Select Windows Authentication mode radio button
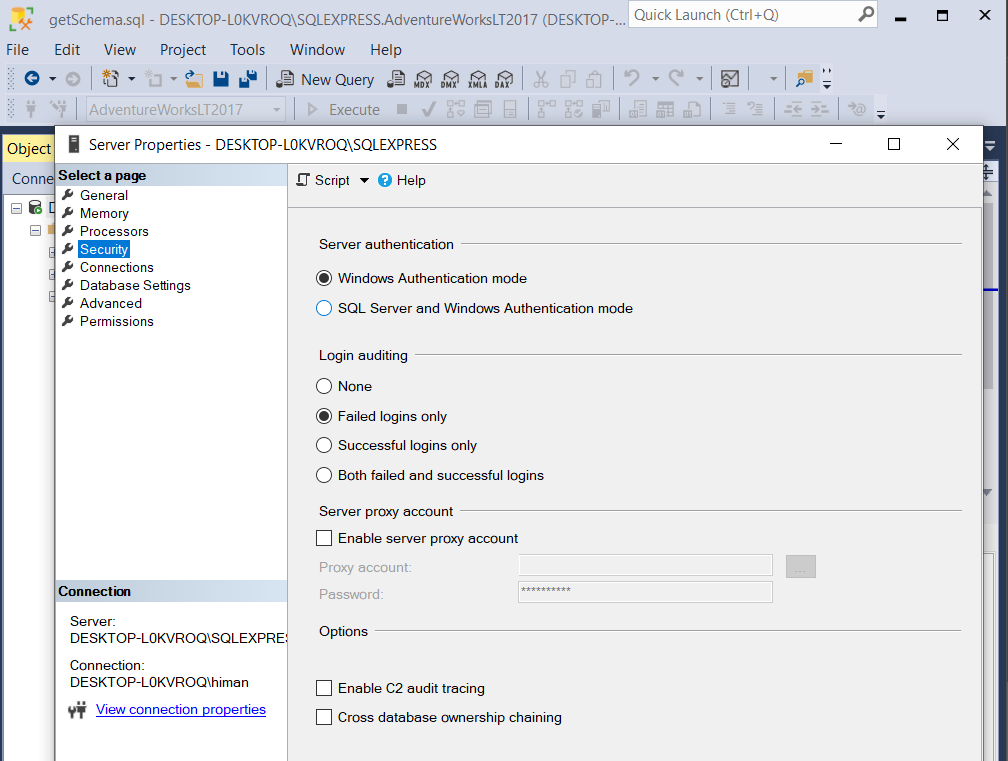This screenshot has width=1008, height=761. [x=324, y=278]
